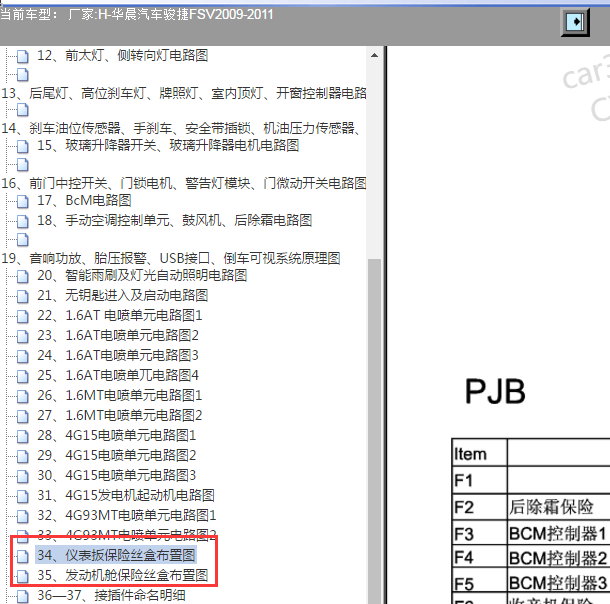Click document icon beside item 34
Viewport: 610px width, 604px height.
tap(23, 556)
